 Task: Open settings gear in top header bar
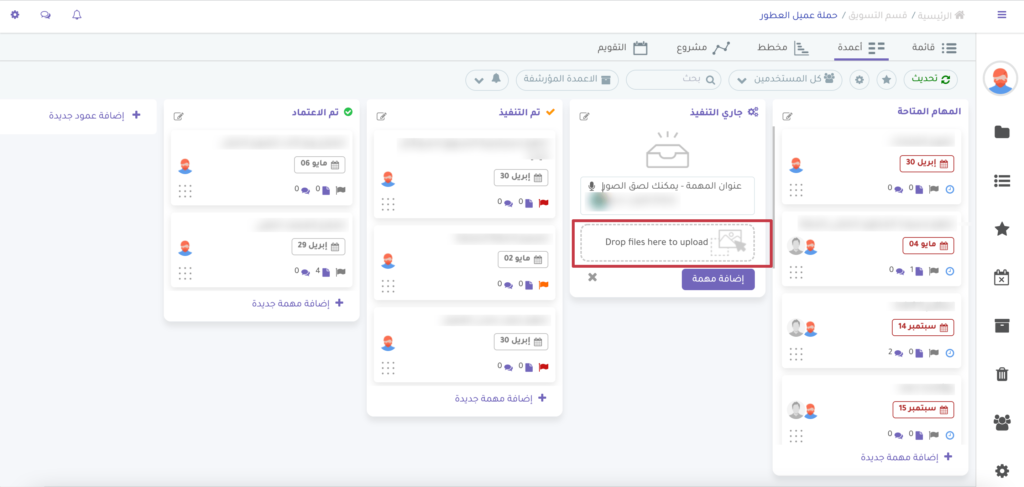15,14
